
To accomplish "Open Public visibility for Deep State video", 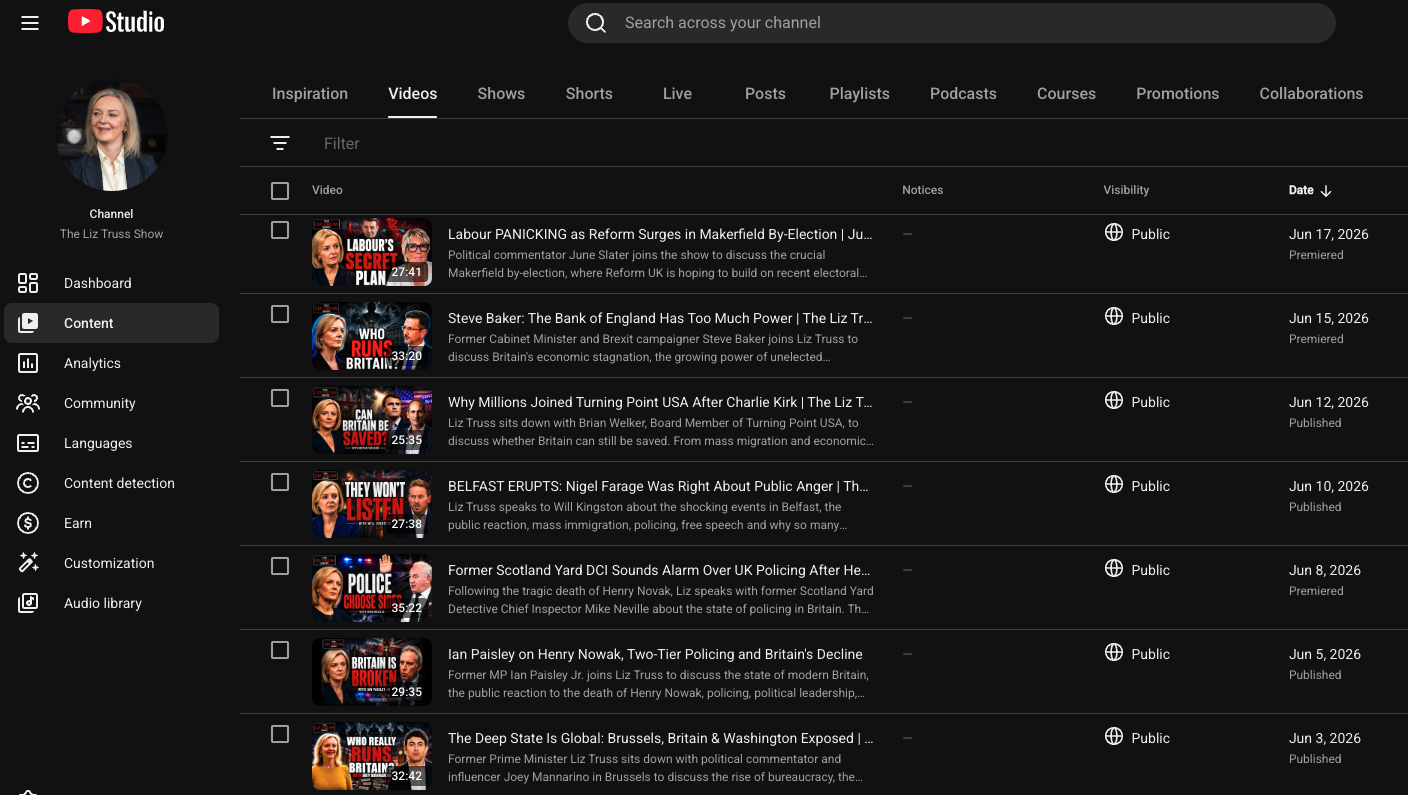I will (1150, 738).
